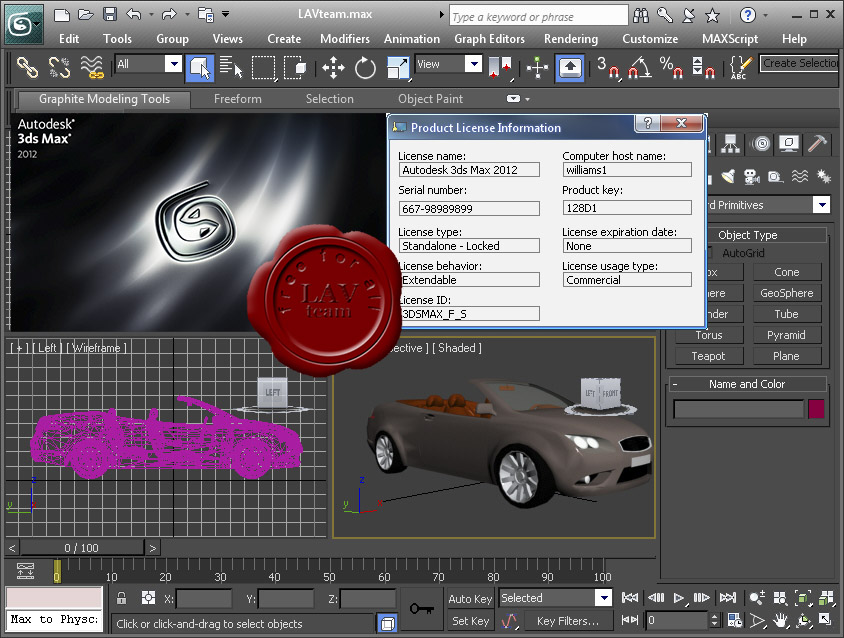The image size is (844, 638).
Task: Open the Display panel monitor tab
Action: coord(789,143)
